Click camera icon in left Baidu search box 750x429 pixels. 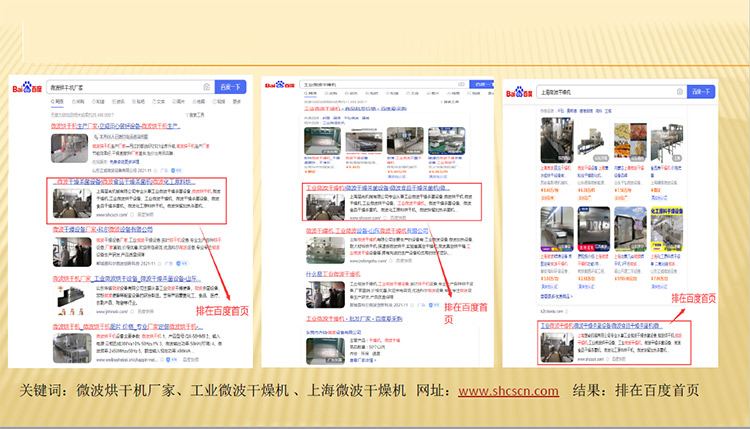pos(206,86)
